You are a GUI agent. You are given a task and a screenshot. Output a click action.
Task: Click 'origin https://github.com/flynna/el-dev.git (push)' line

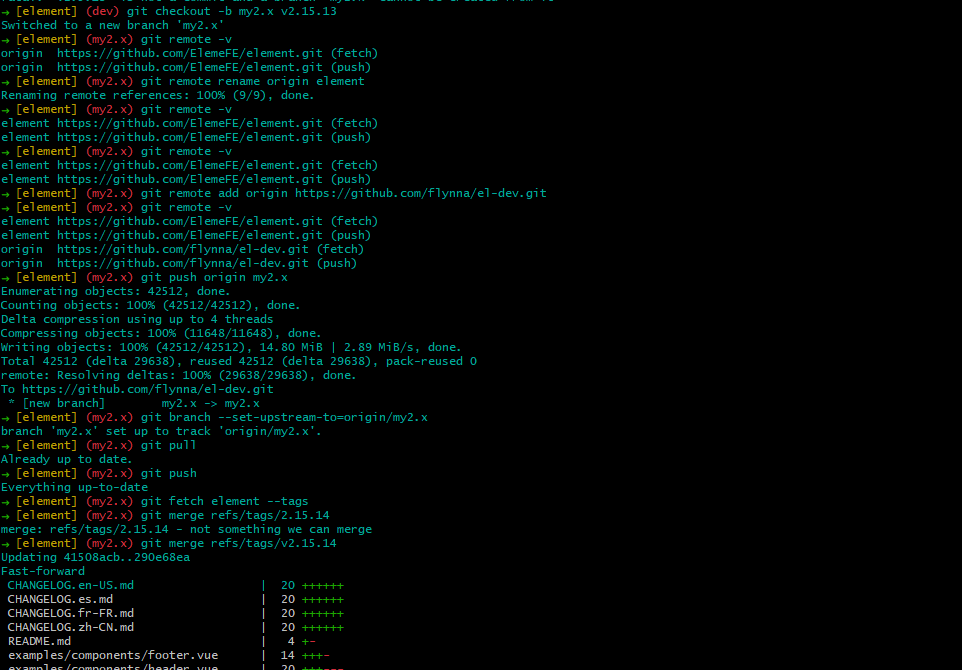[x=179, y=264]
